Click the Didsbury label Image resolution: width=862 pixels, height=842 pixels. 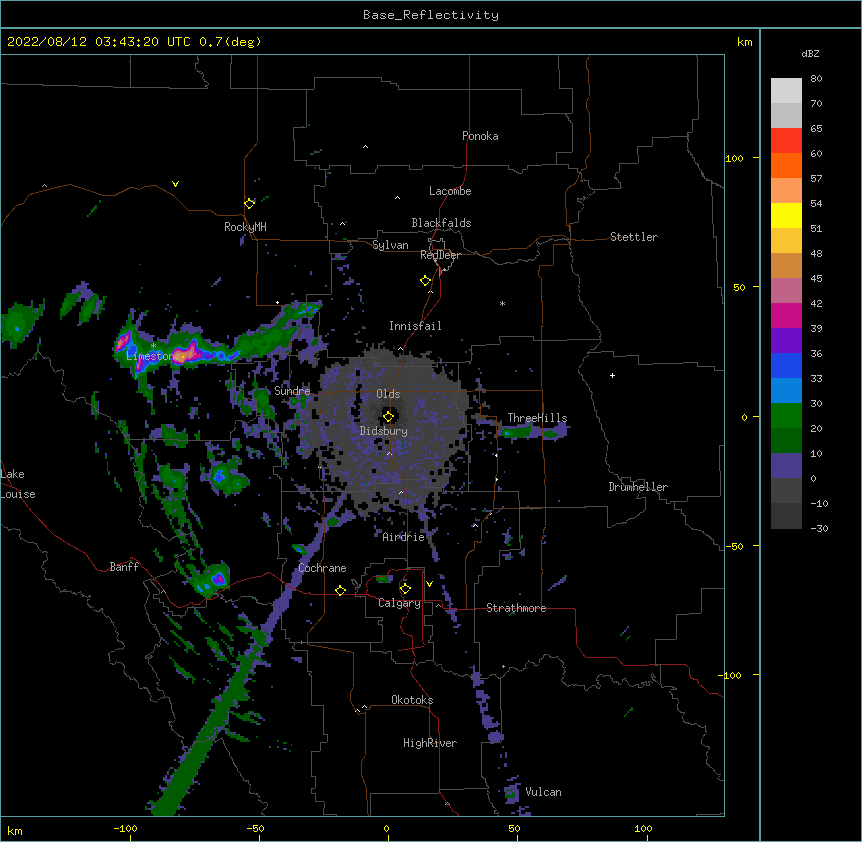point(384,431)
